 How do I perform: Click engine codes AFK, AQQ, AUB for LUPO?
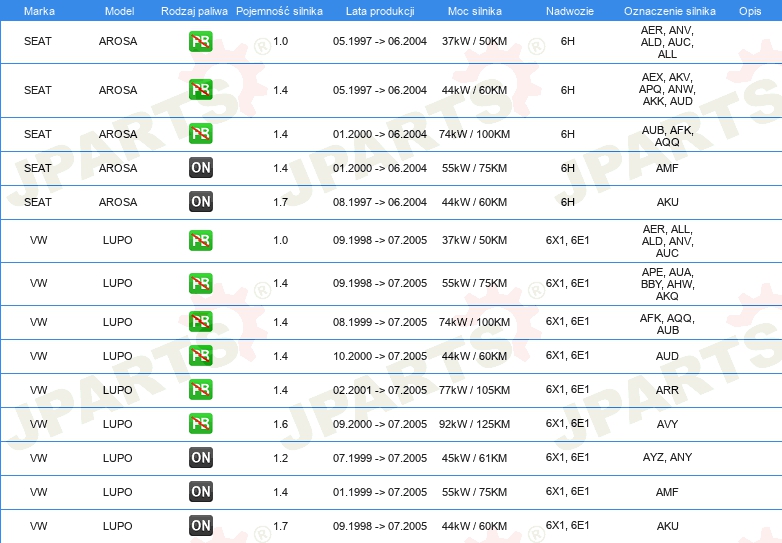click(667, 324)
